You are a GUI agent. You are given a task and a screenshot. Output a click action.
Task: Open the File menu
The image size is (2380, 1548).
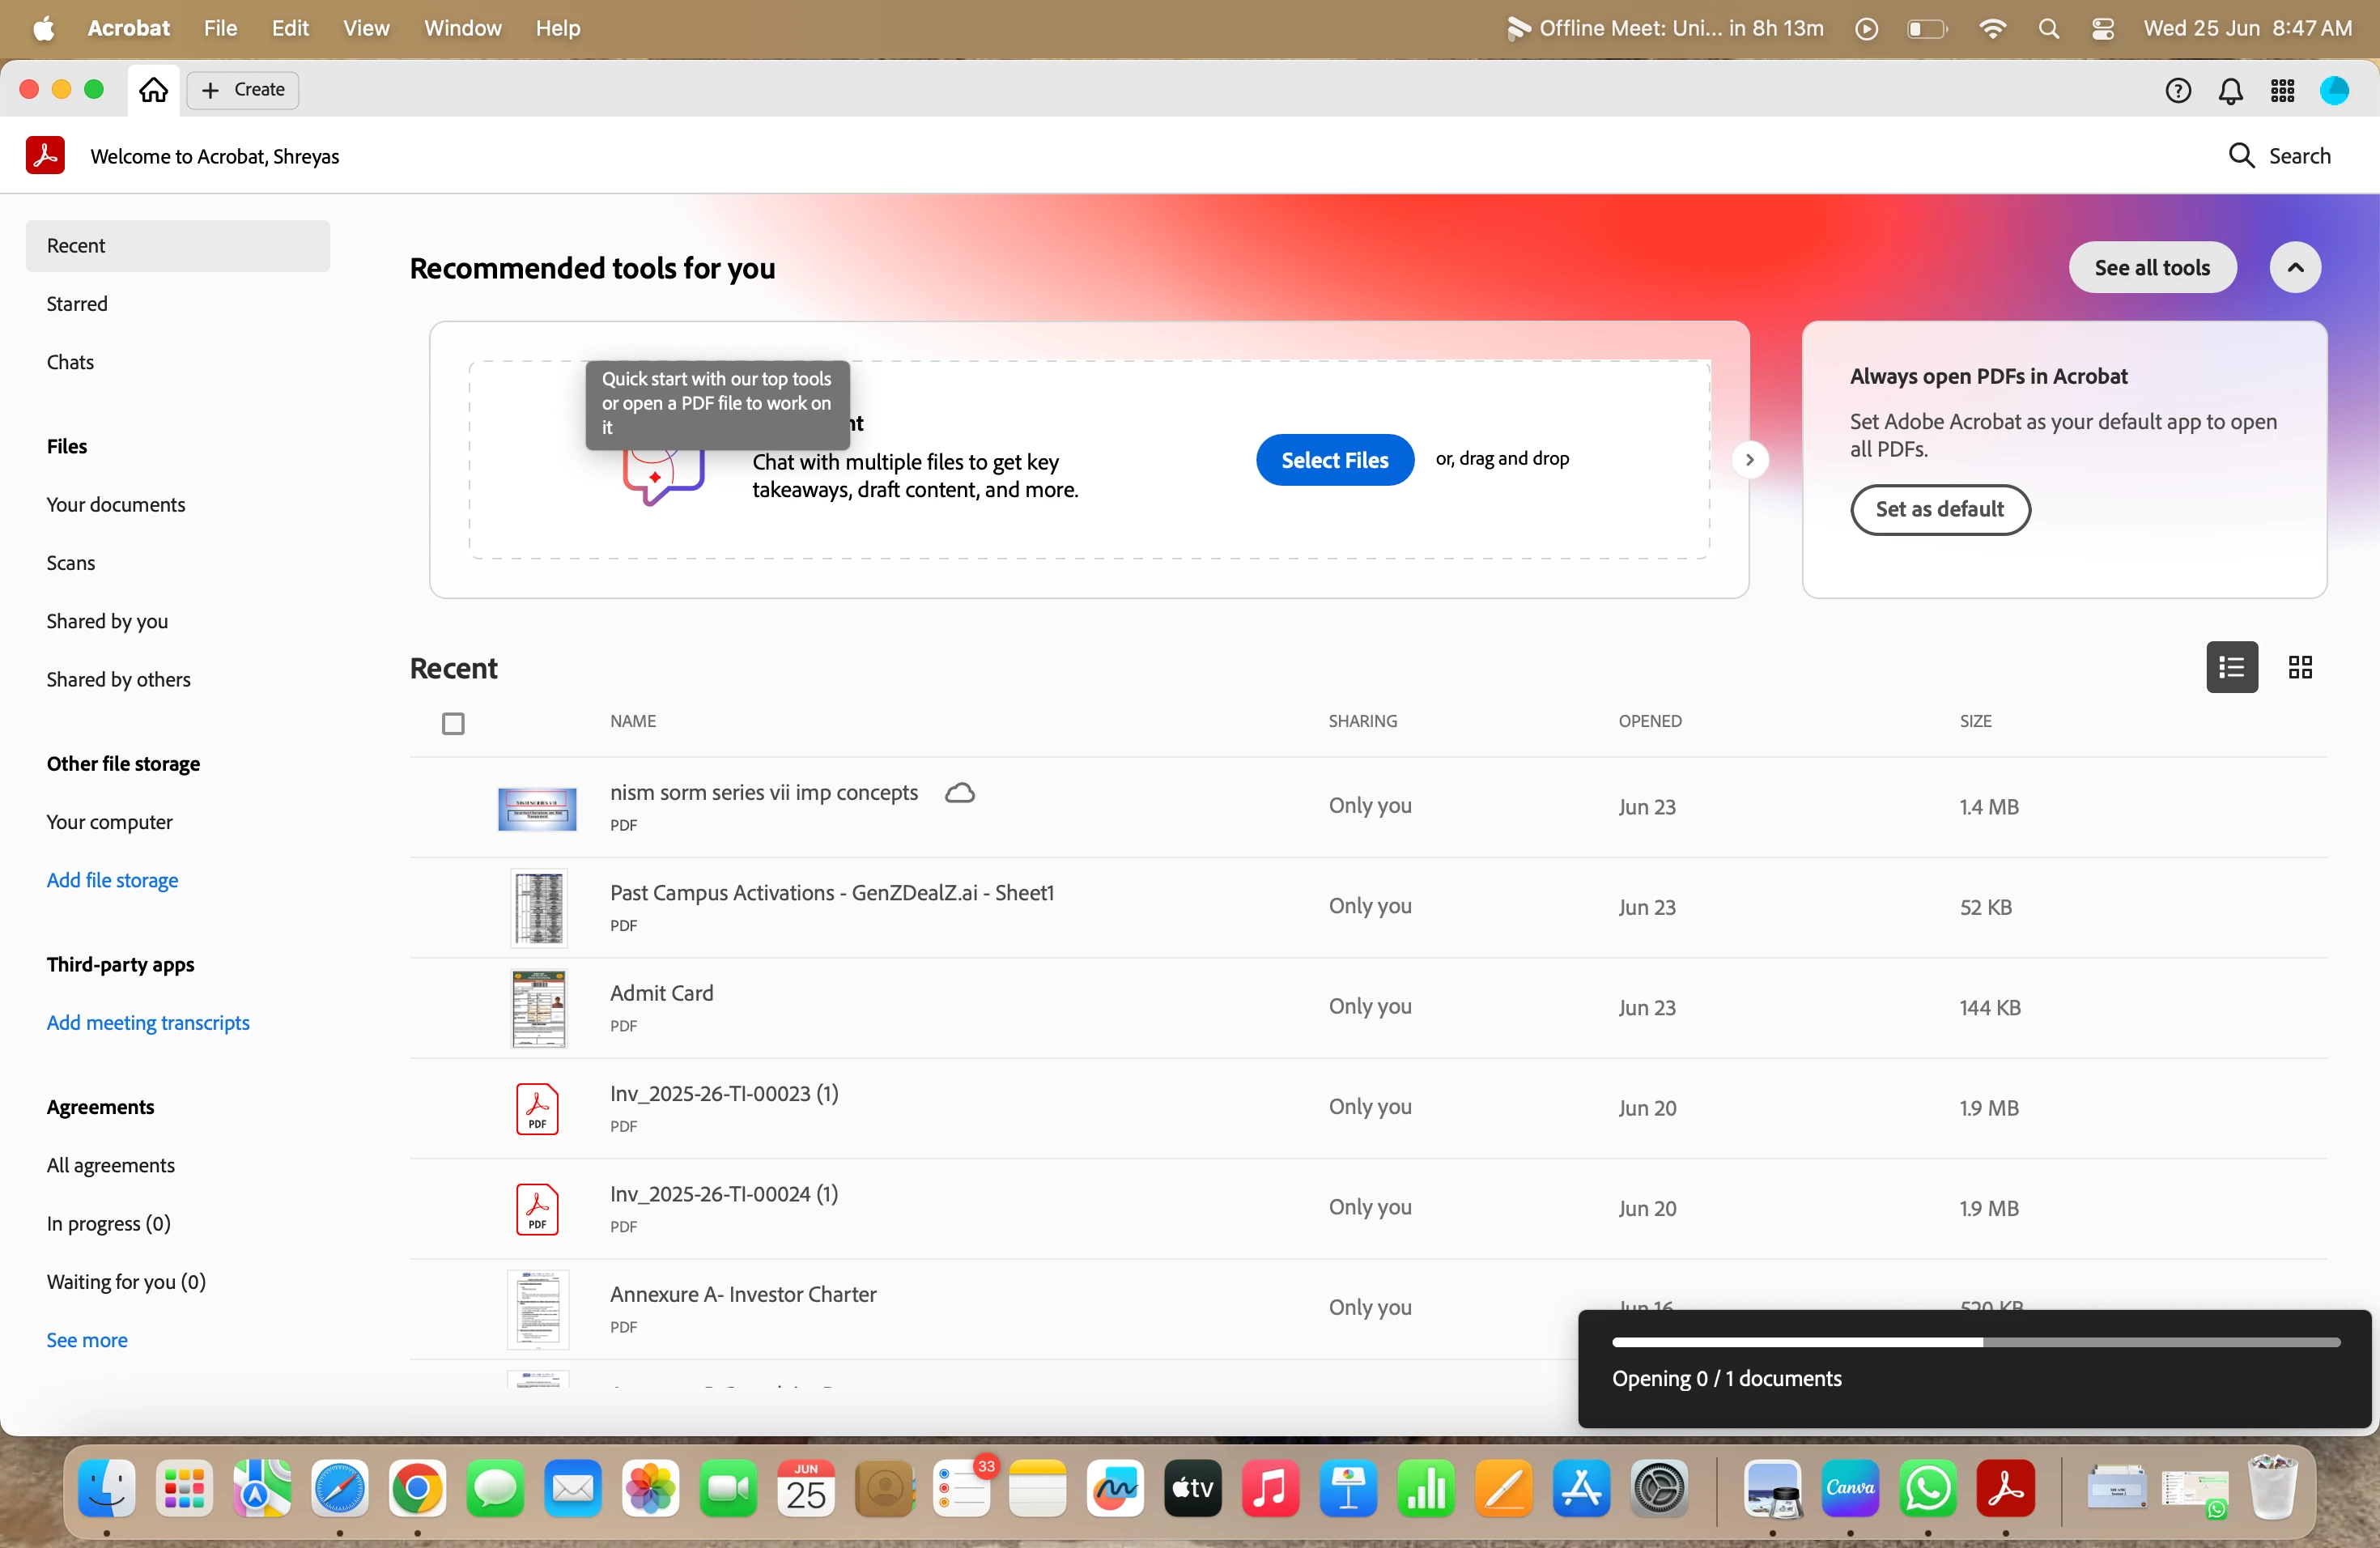[x=220, y=28]
